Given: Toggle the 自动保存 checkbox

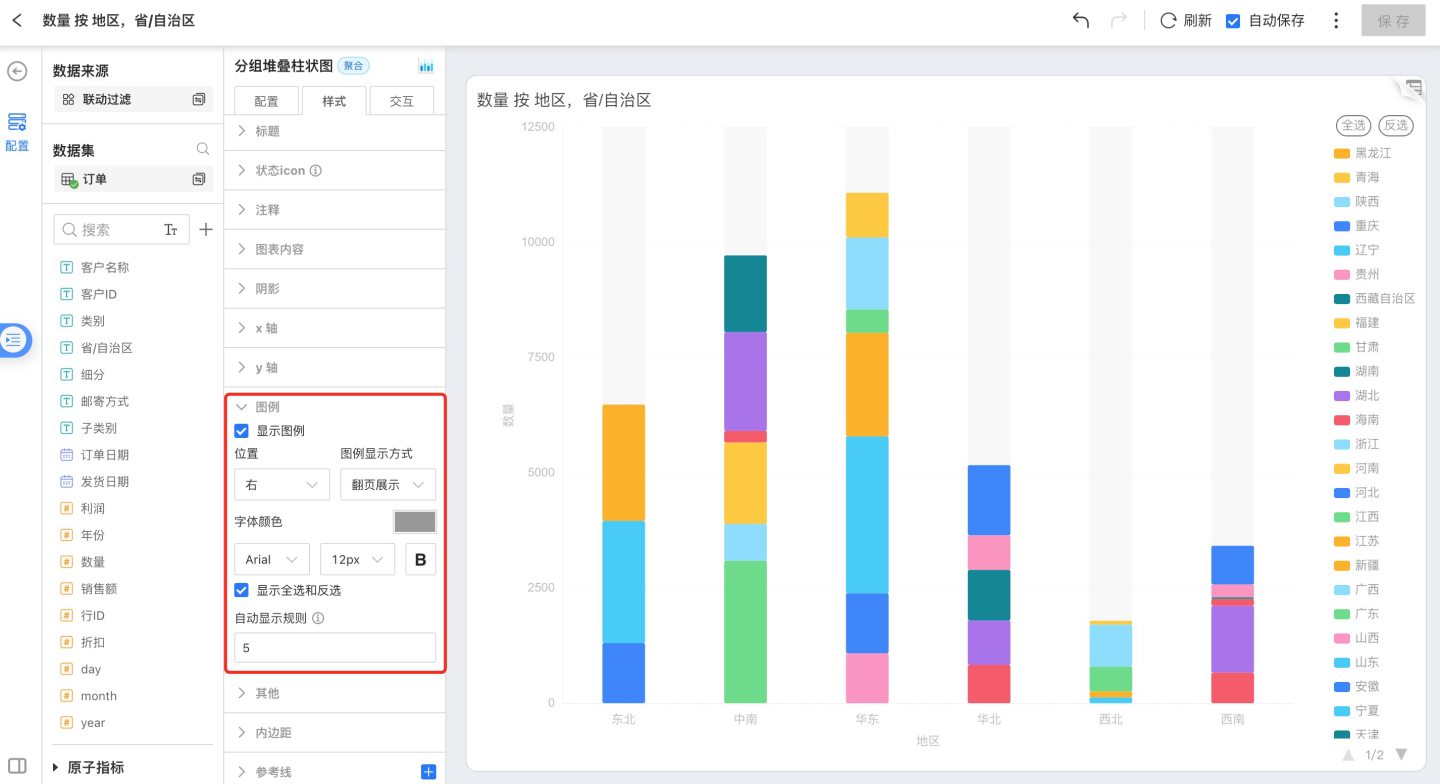Looking at the screenshot, I should pyautogui.click(x=1233, y=20).
